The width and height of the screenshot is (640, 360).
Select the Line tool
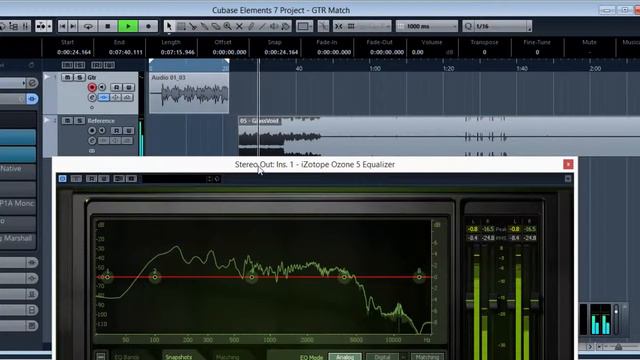262,27
